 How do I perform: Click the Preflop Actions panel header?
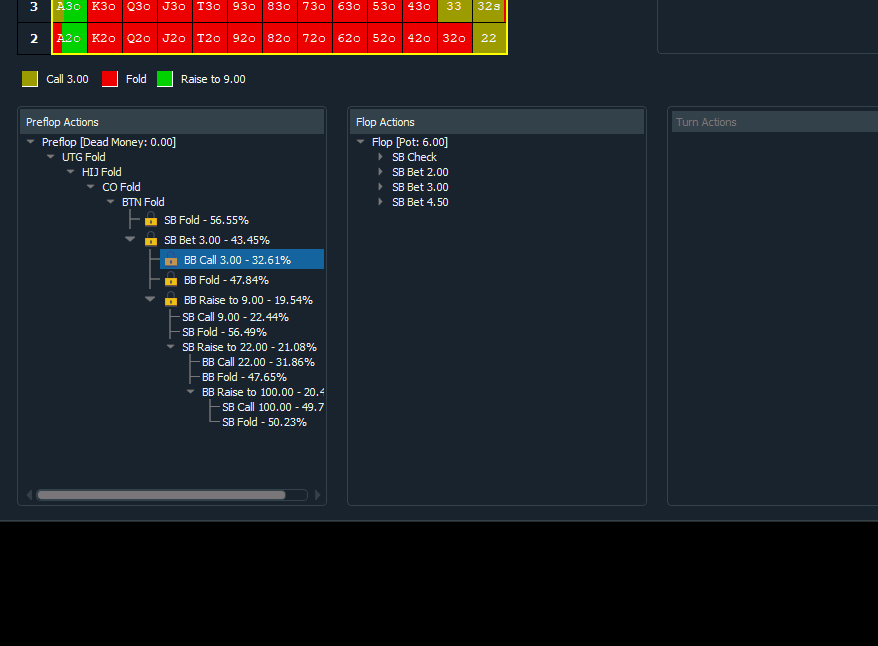click(172, 122)
